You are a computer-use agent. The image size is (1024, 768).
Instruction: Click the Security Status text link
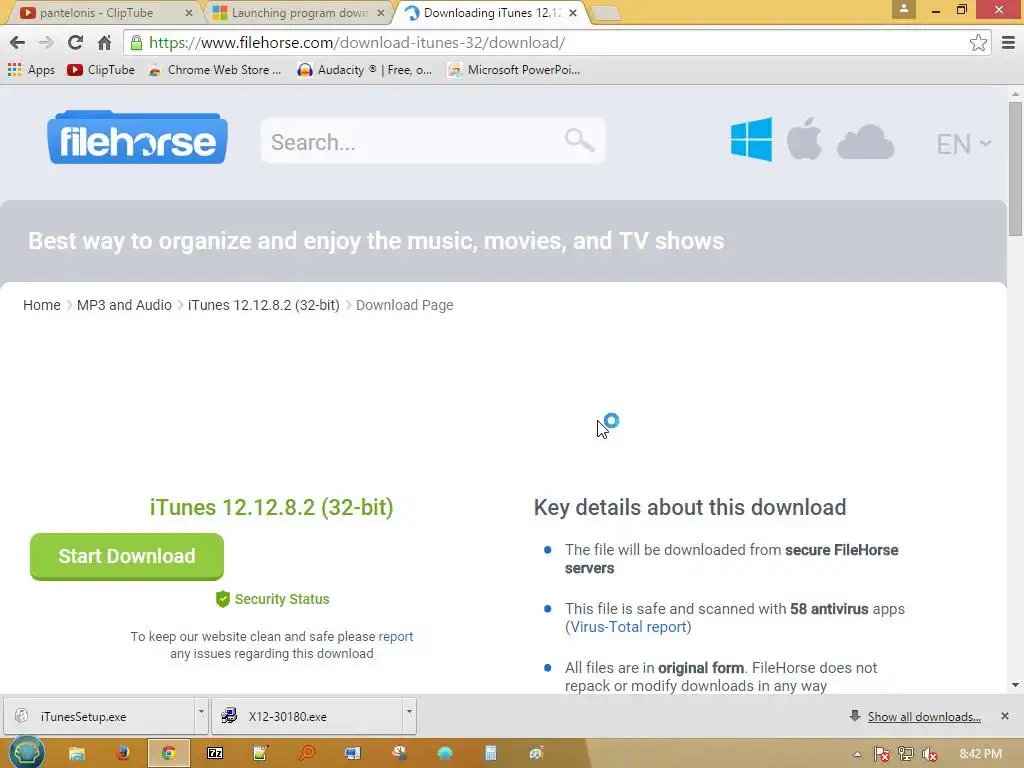281,599
